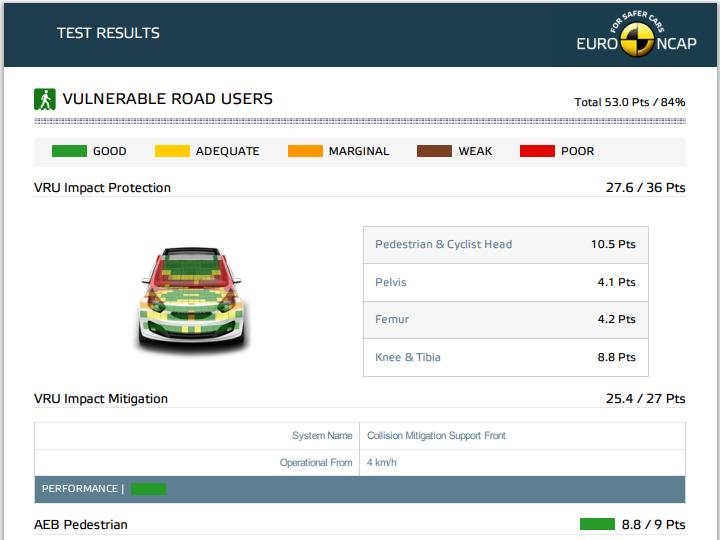Click the VRU Impact Mitigation heading

(x=101, y=399)
